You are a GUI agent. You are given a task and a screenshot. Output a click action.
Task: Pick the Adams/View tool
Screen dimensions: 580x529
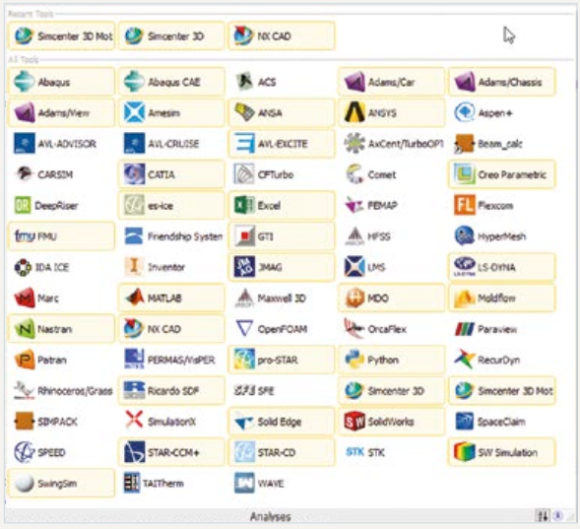(x=61, y=113)
